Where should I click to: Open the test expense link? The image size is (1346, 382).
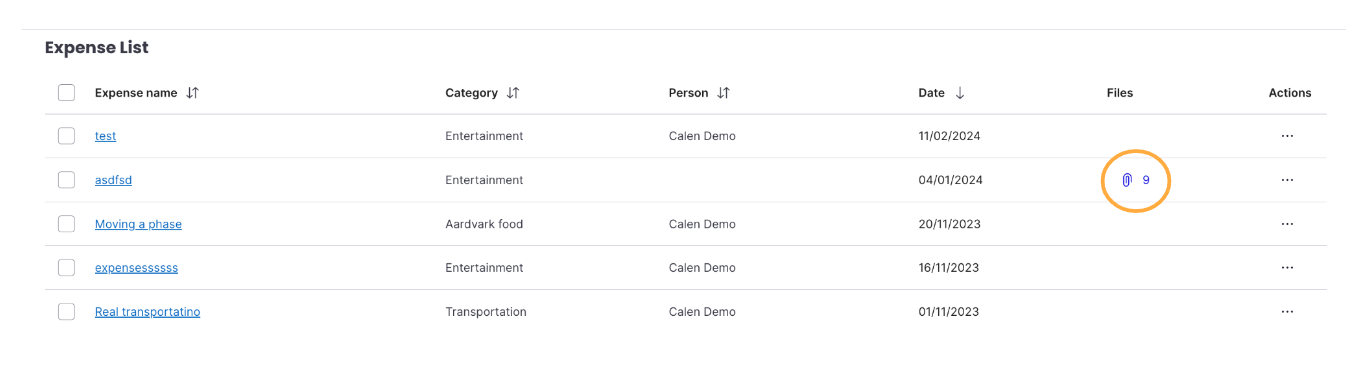105,136
